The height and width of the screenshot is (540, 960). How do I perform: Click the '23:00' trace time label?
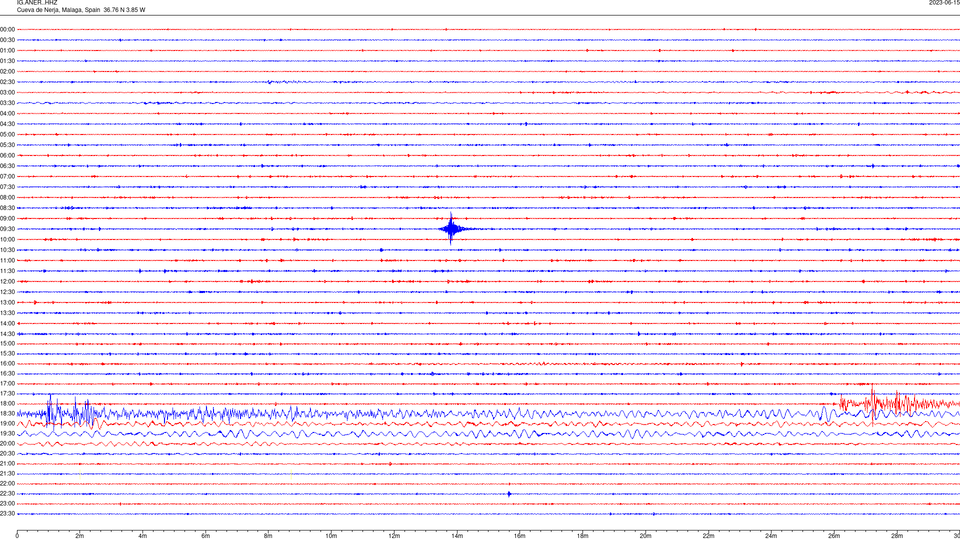click(7, 504)
